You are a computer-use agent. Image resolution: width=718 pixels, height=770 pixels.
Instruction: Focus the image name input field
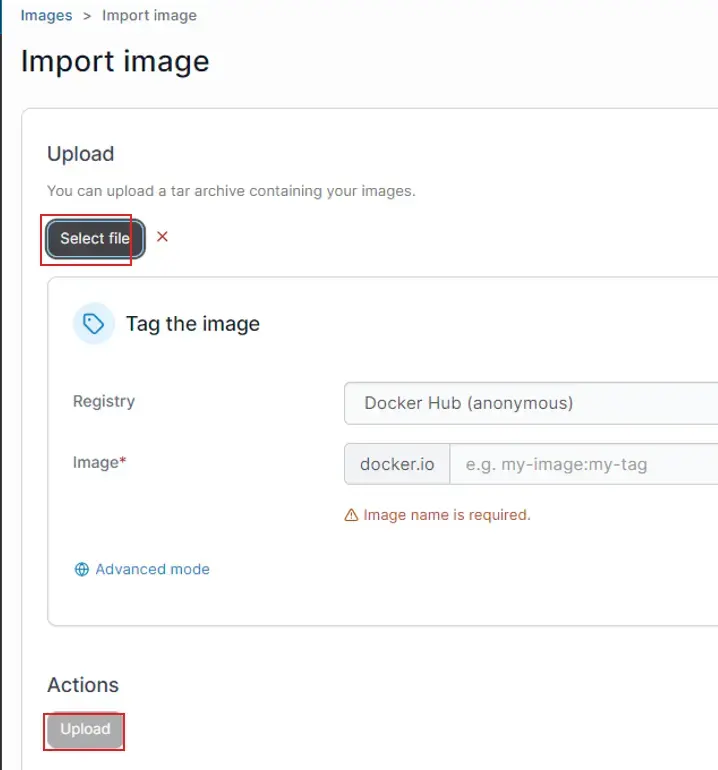pos(584,464)
